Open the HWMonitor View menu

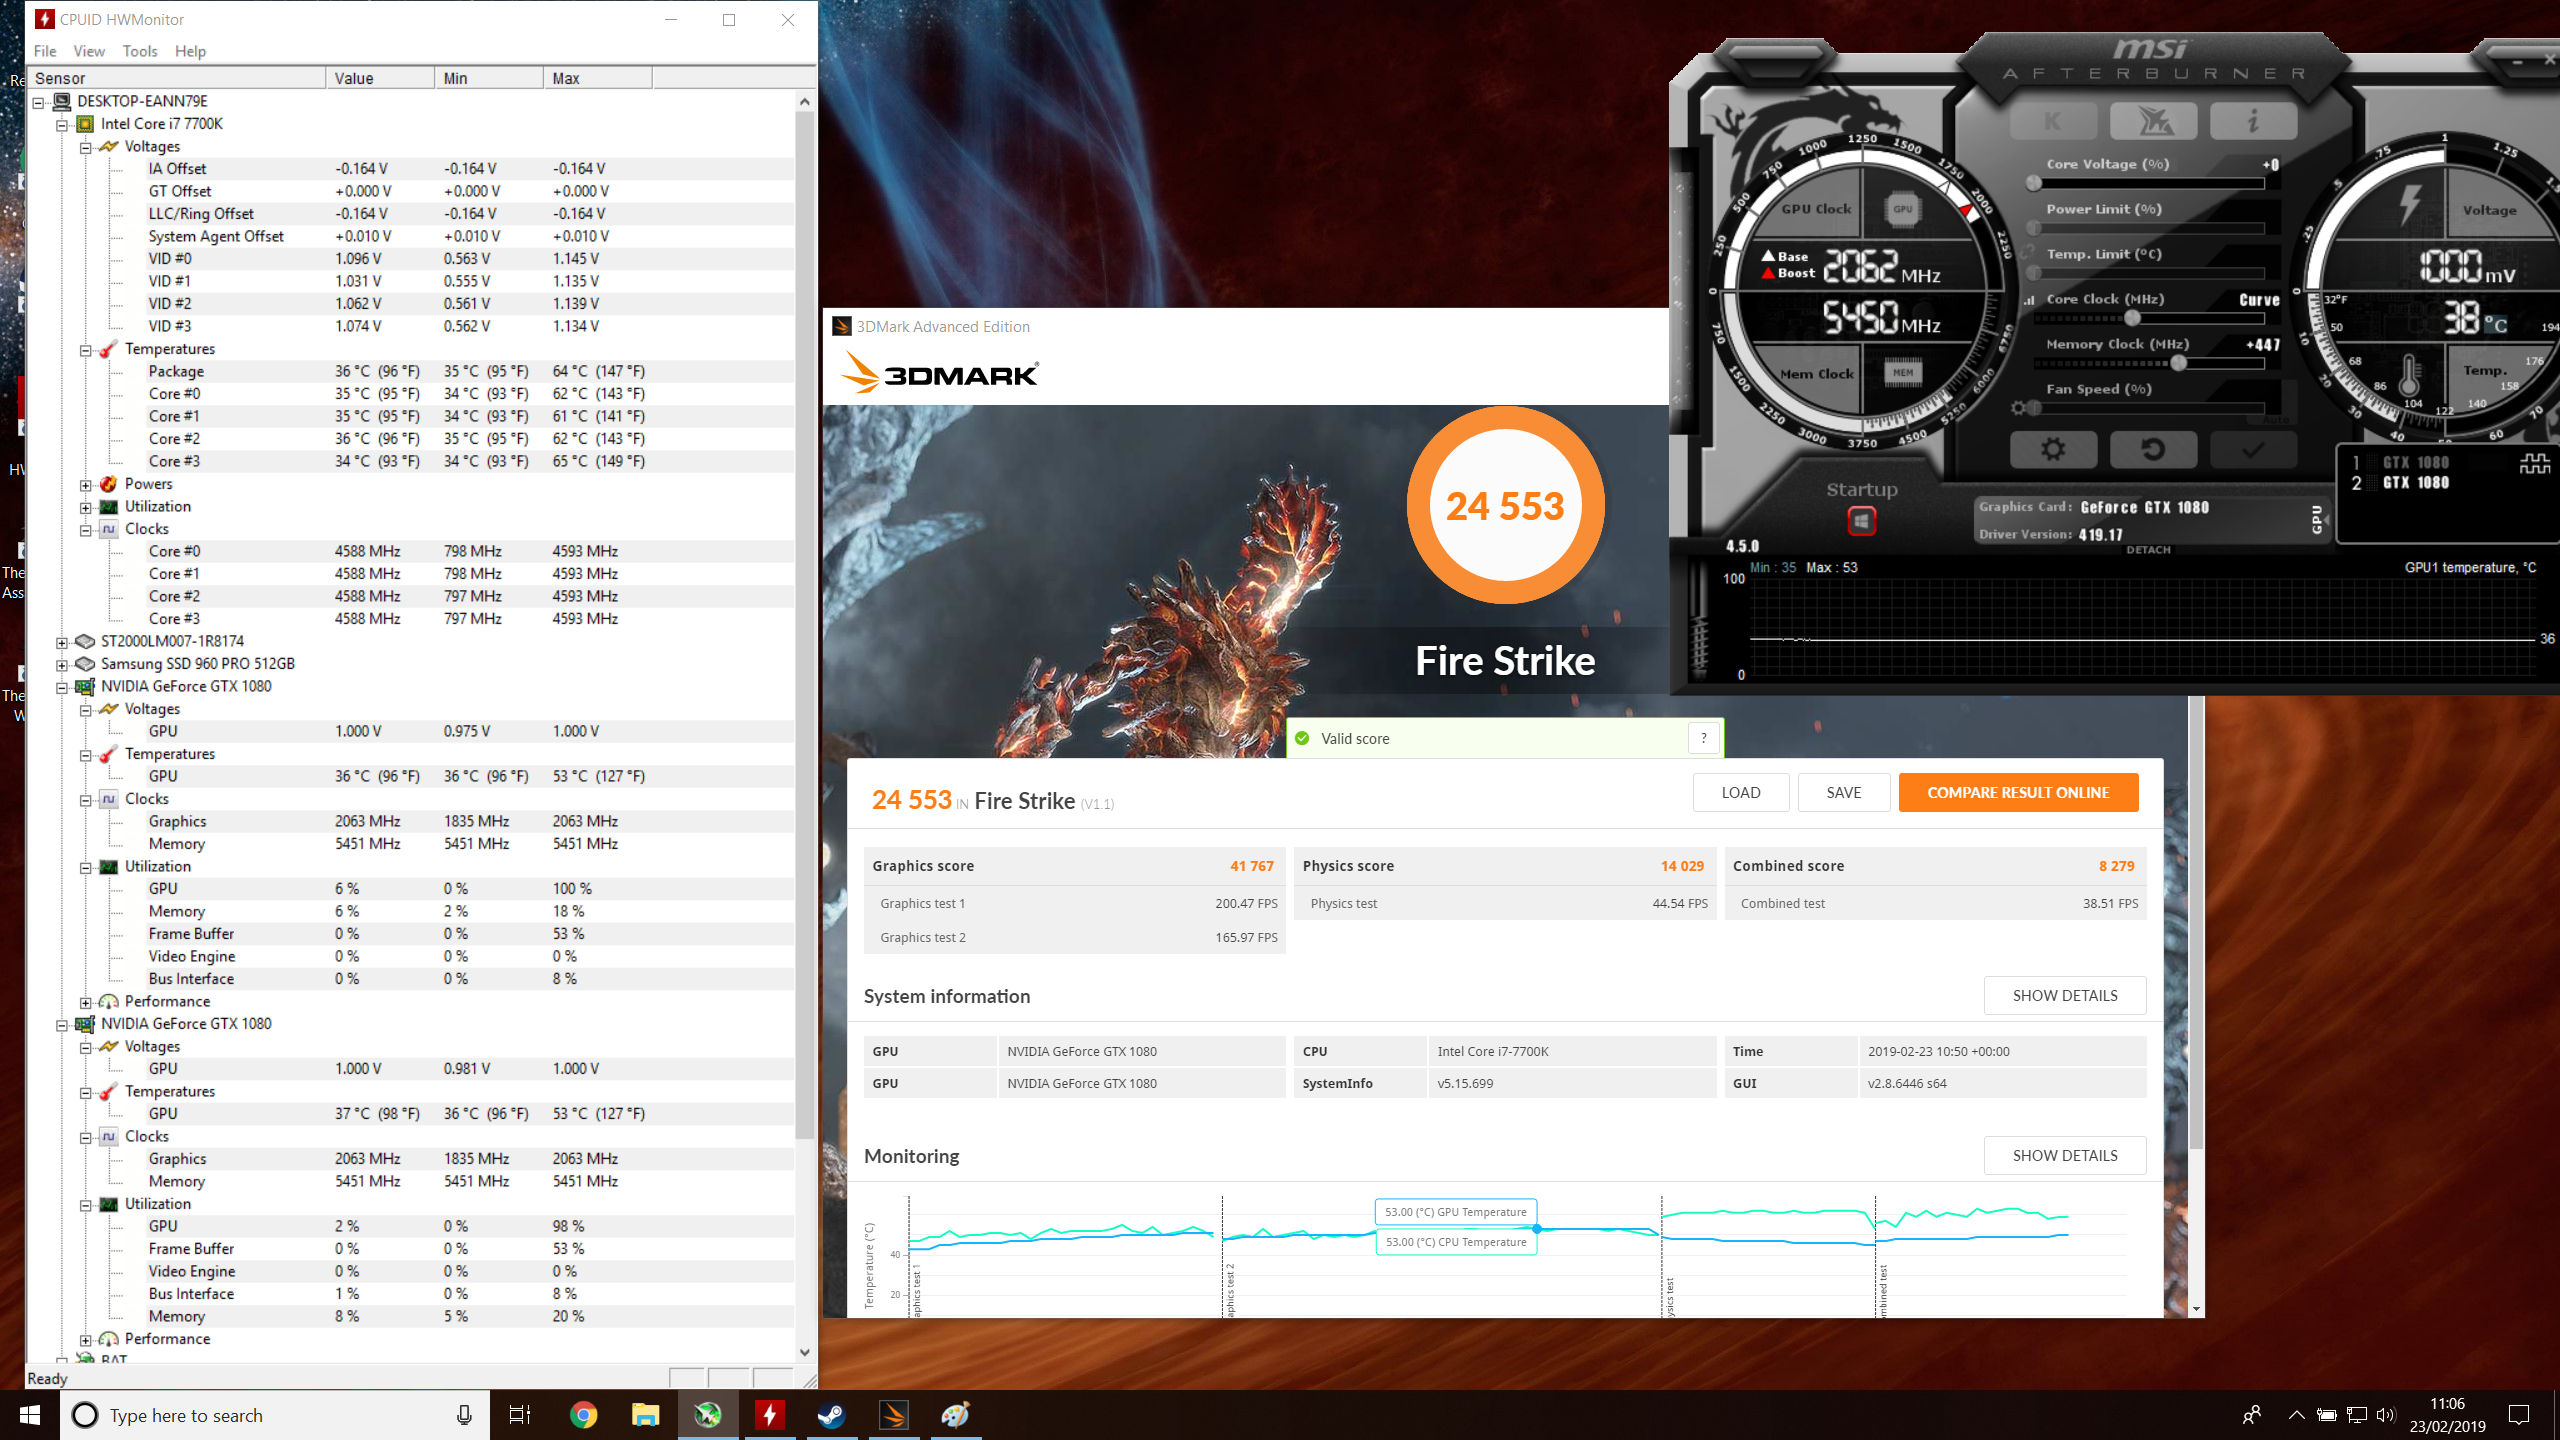(x=89, y=51)
